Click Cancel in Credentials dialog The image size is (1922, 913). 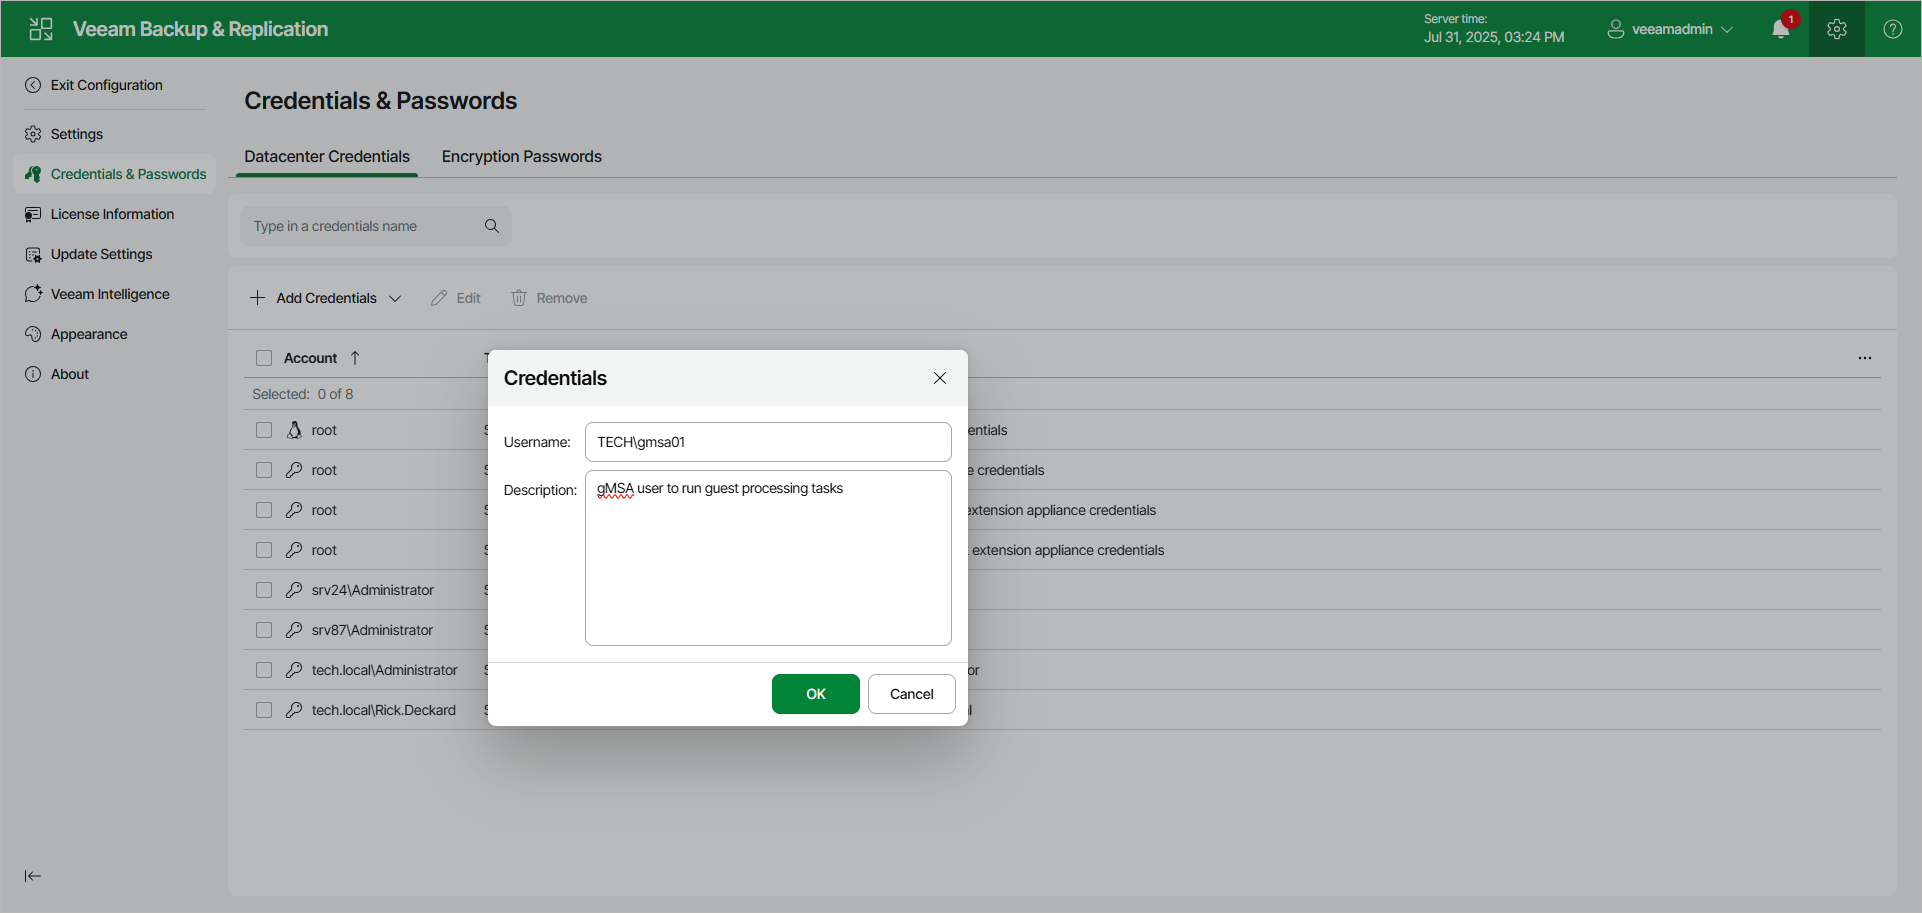(x=912, y=694)
